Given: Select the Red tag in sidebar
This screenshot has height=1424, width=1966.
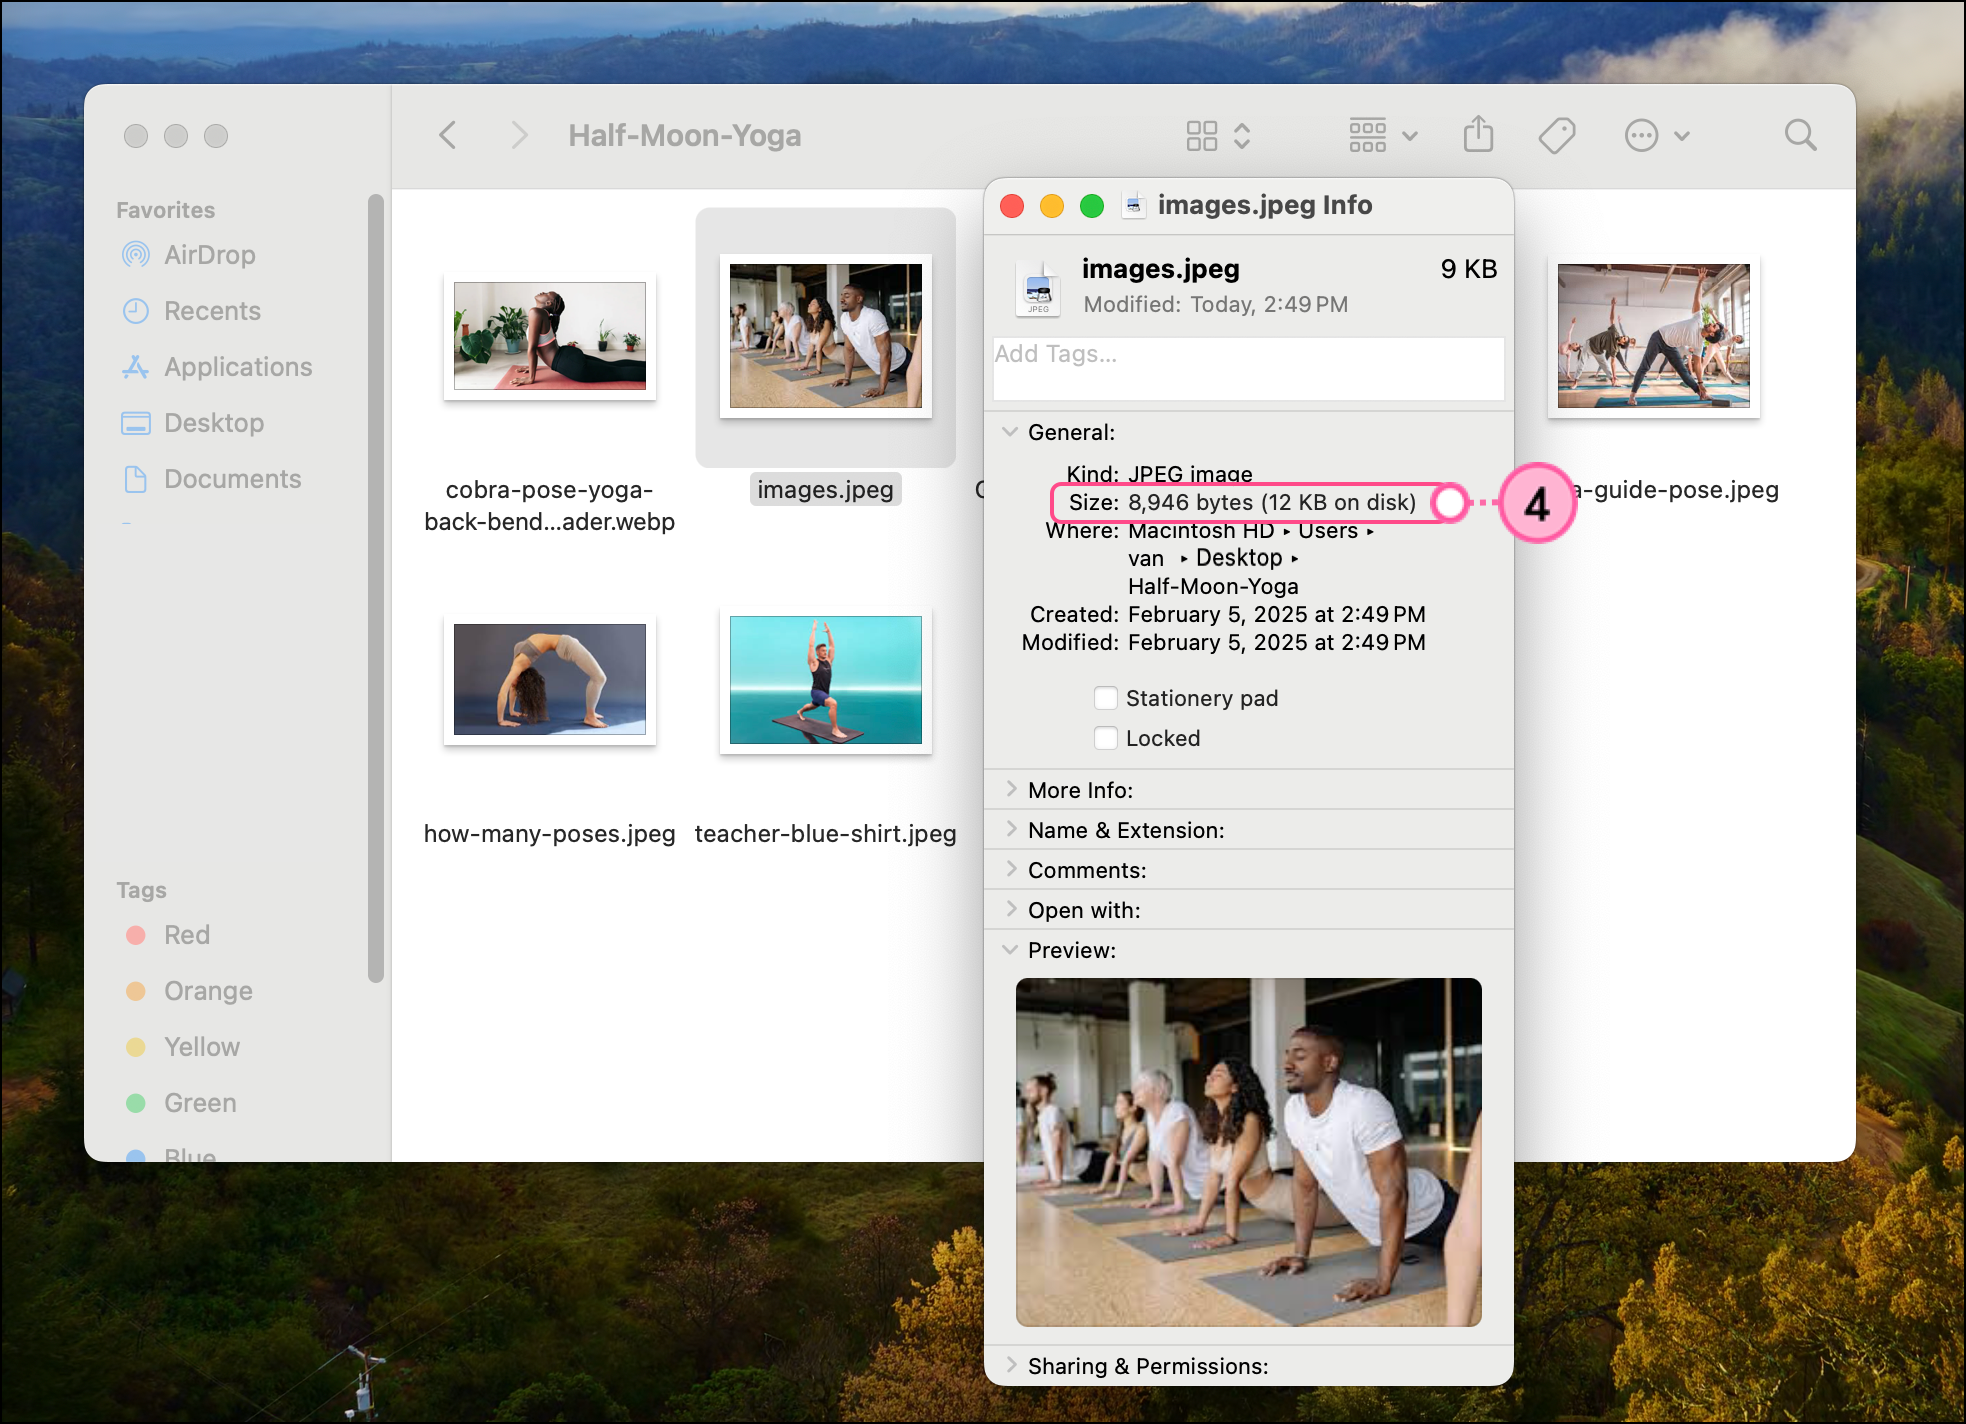Looking at the screenshot, I should 168,935.
